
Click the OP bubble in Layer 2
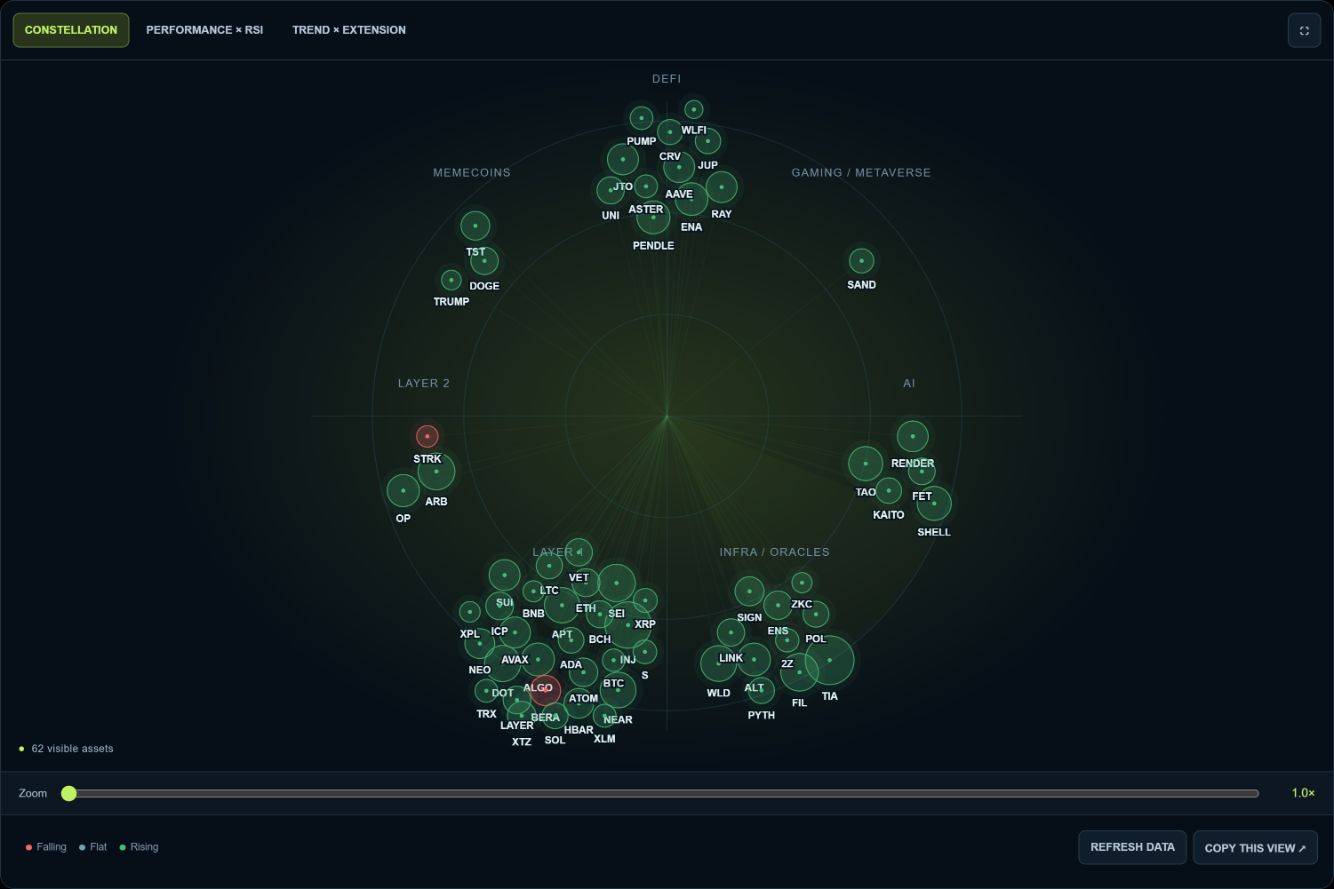tap(403, 490)
